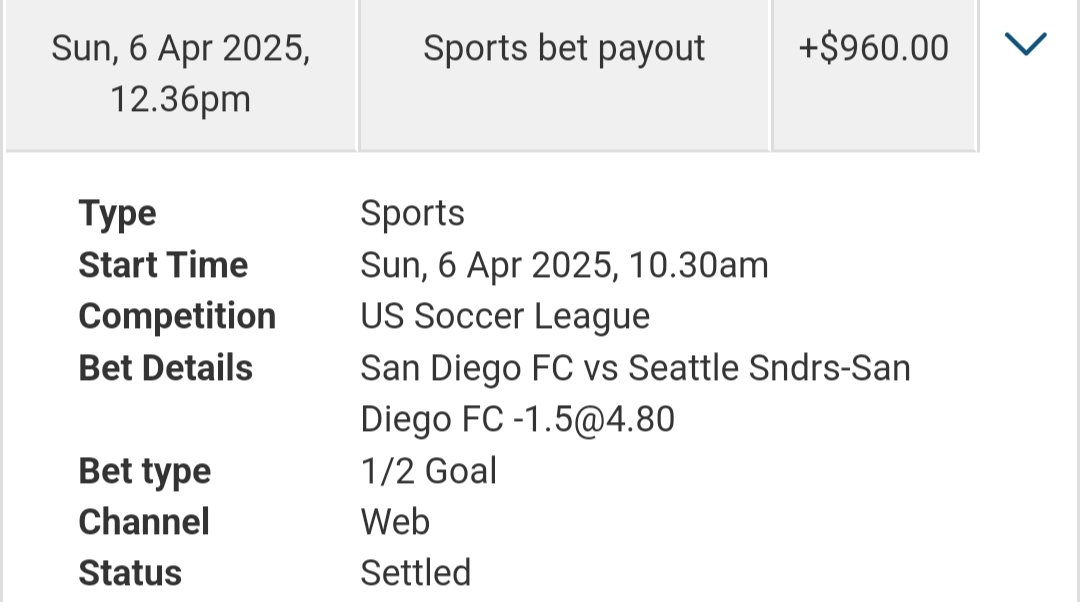Image resolution: width=1080 pixels, height=602 pixels.
Task: Click the 12.36pm transaction time text
Action: 181,100
